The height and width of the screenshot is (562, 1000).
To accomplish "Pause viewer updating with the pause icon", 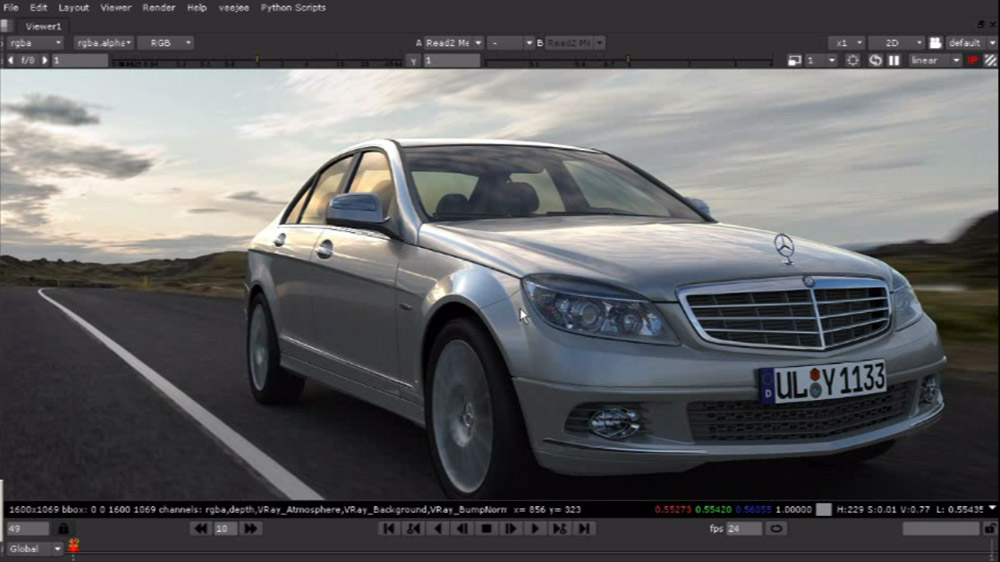I will 894,61.
